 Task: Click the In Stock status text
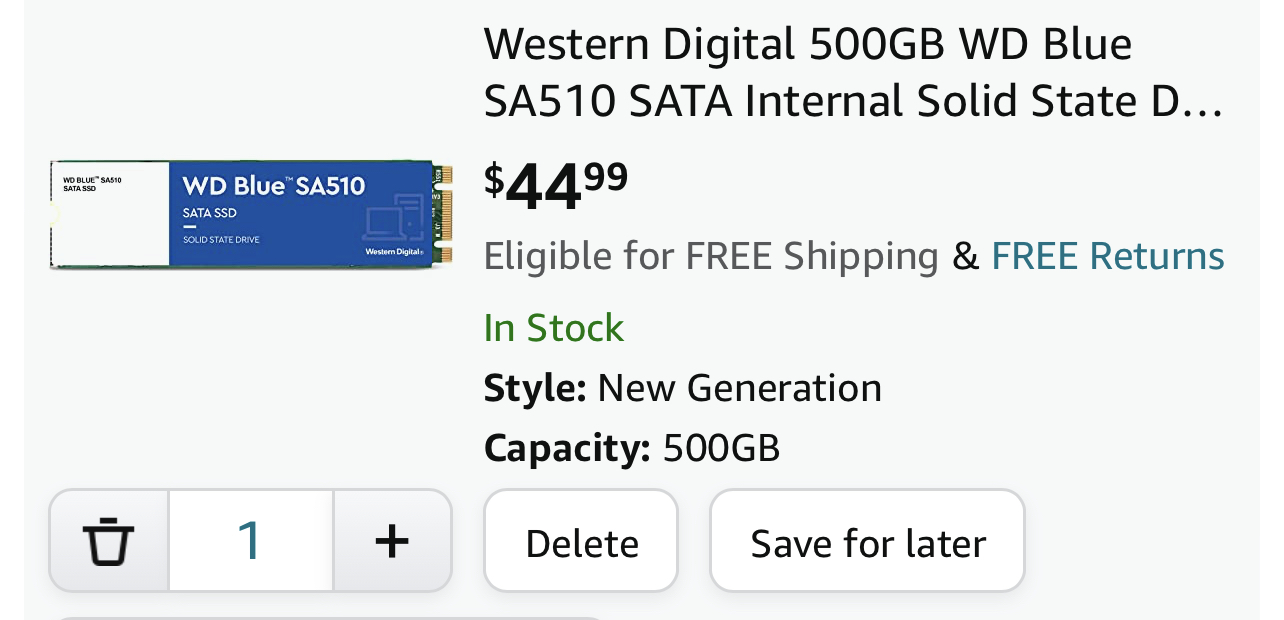[x=554, y=328]
